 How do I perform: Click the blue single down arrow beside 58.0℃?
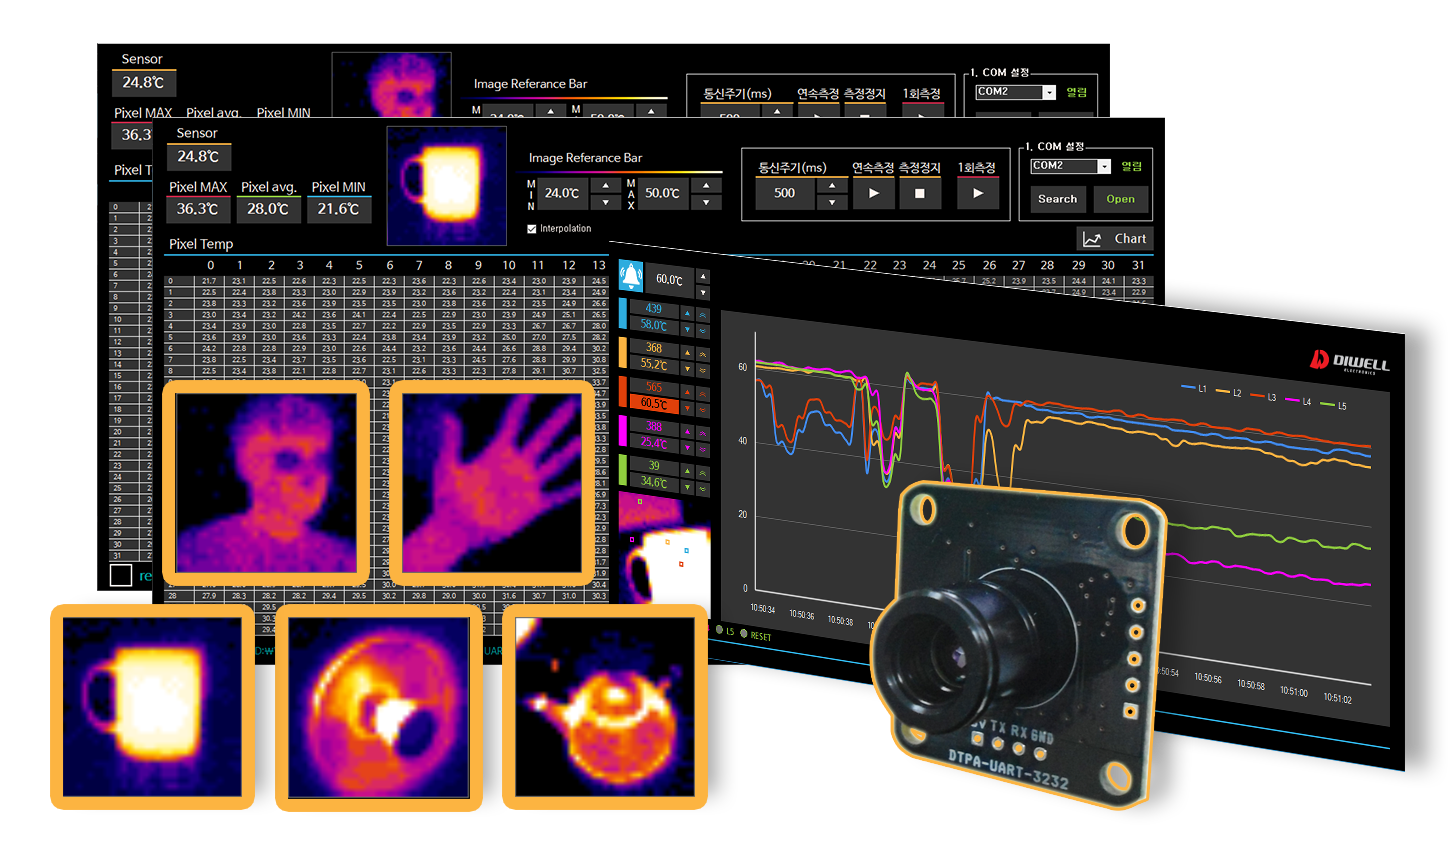pyautogui.click(x=687, y=329)
